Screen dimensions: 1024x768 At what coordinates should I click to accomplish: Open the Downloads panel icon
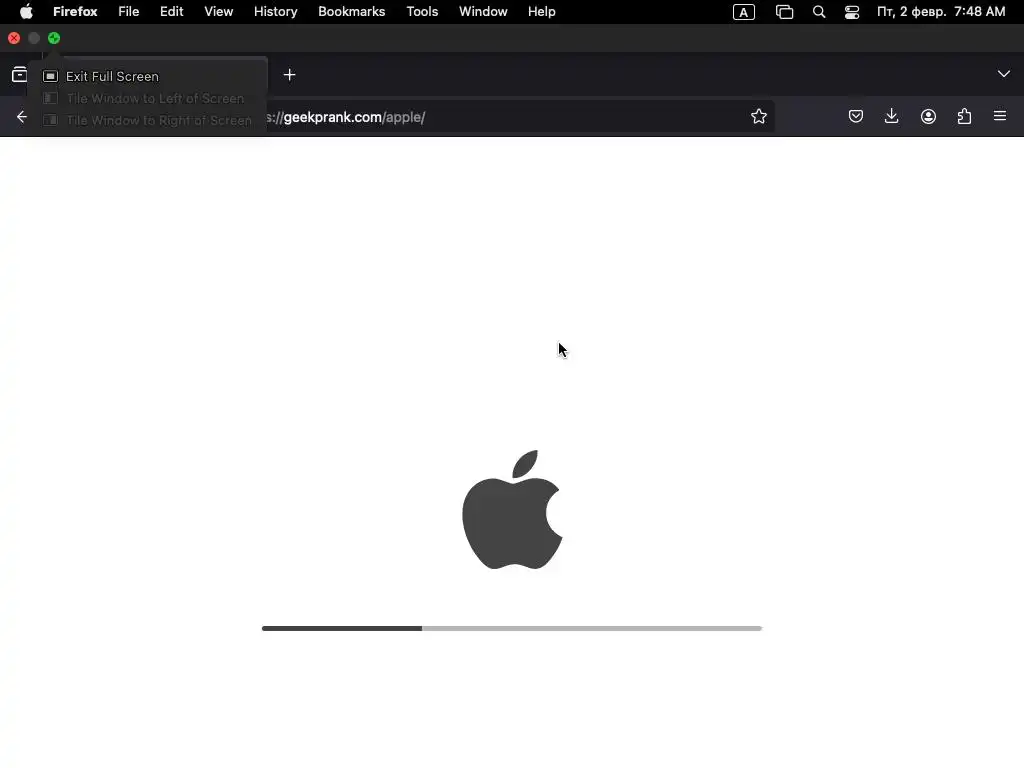[x=891, y=117]
